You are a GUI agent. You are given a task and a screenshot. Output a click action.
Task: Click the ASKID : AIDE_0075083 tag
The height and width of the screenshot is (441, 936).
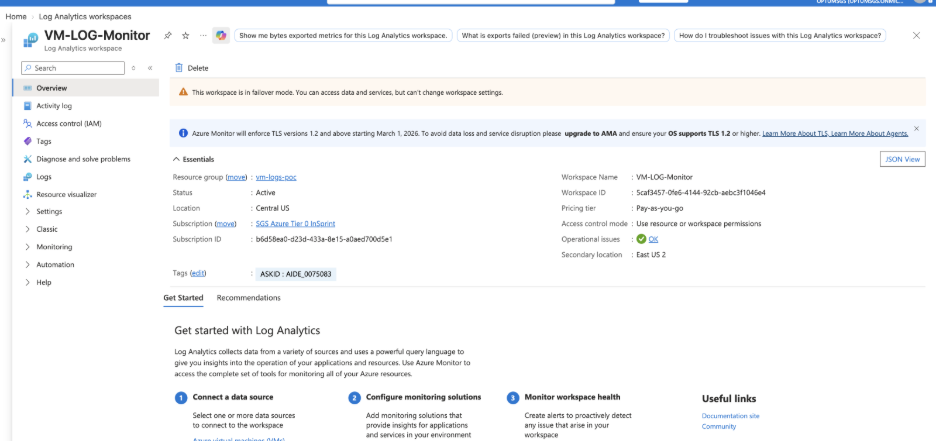pyautogui.click(x=296, y=275)
